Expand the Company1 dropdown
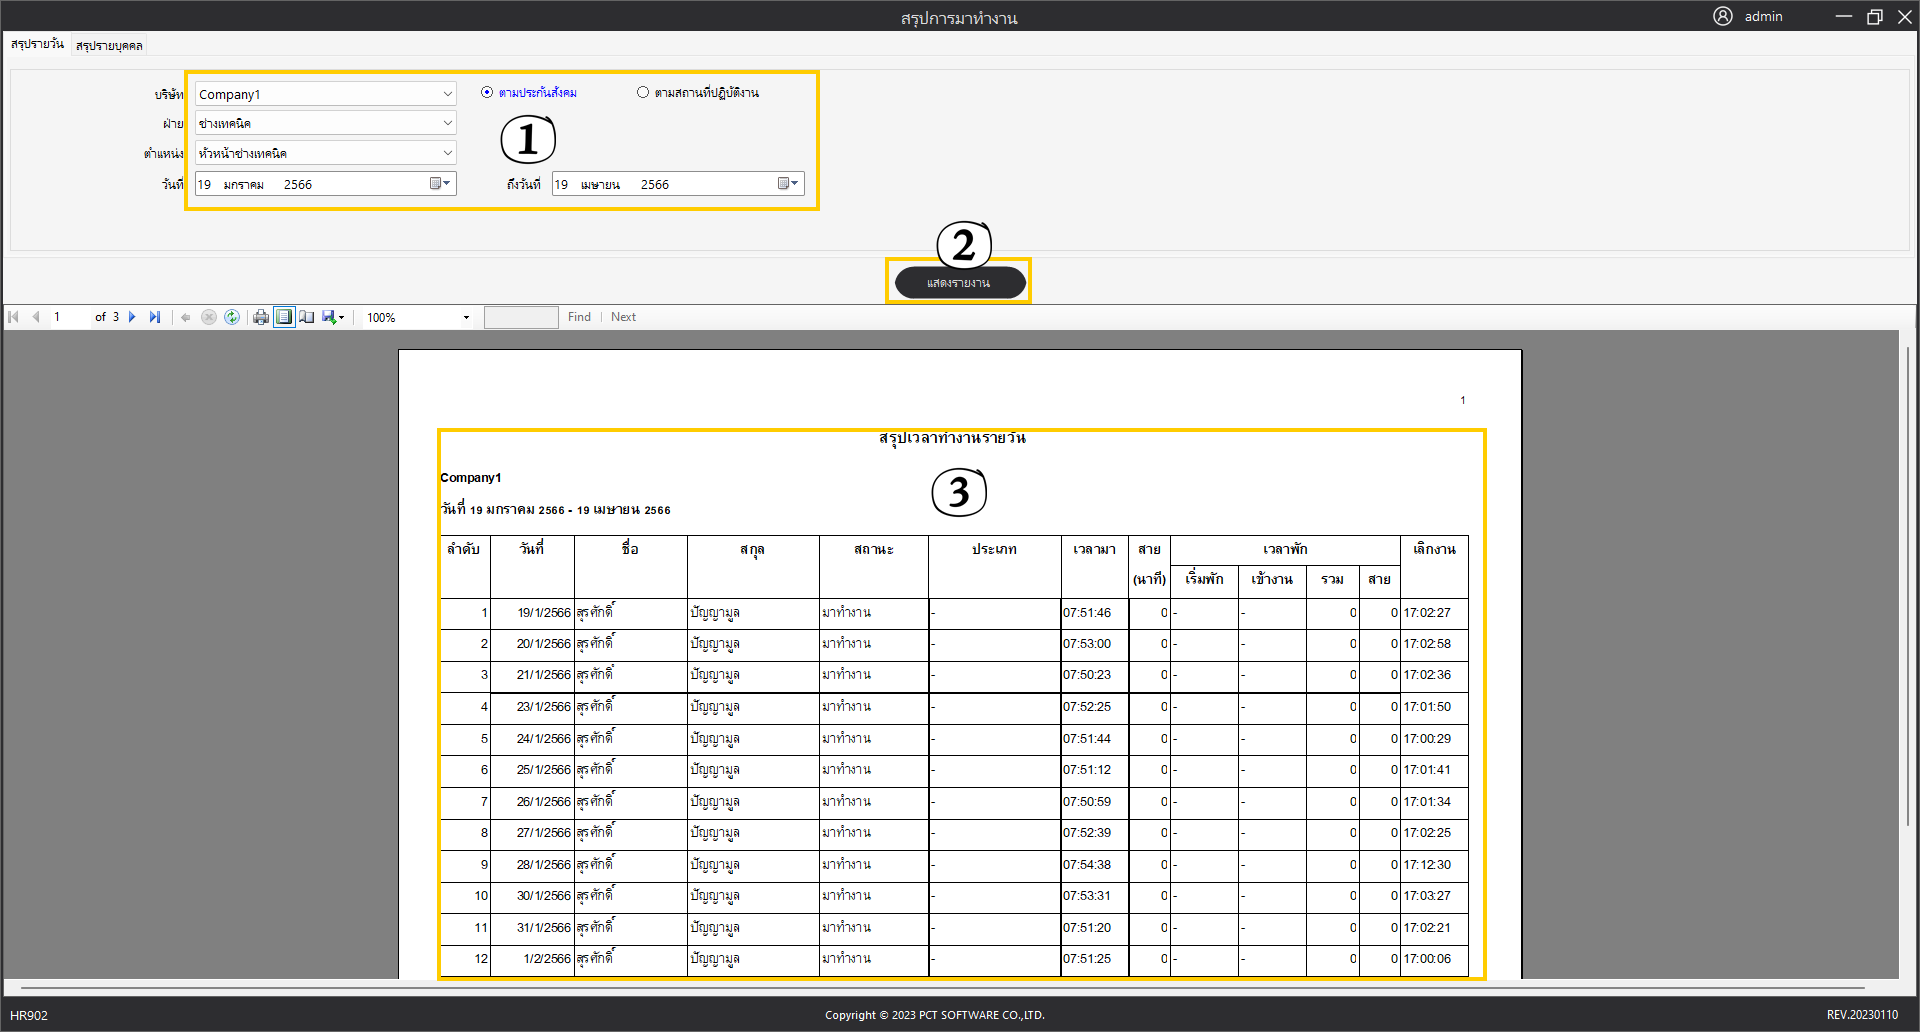Viewport: 1920px width, 1032px height. [447, 94]
